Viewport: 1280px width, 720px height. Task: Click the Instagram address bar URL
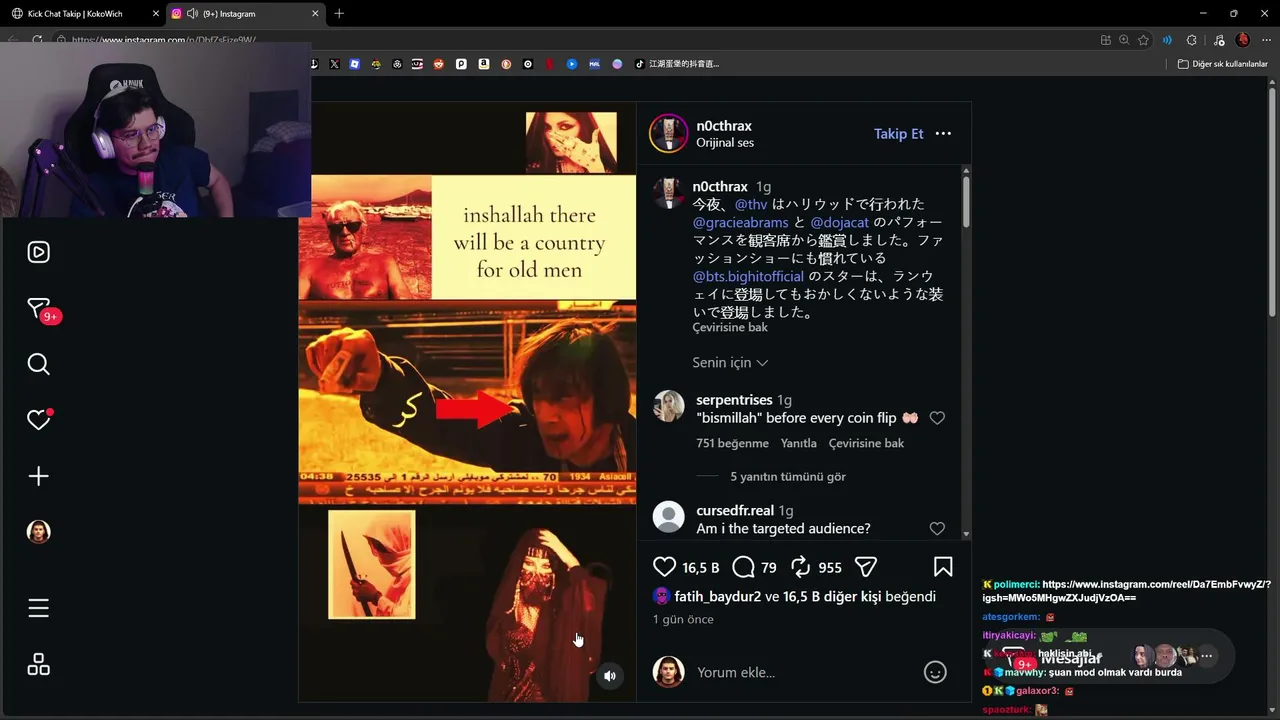point(164,40)
